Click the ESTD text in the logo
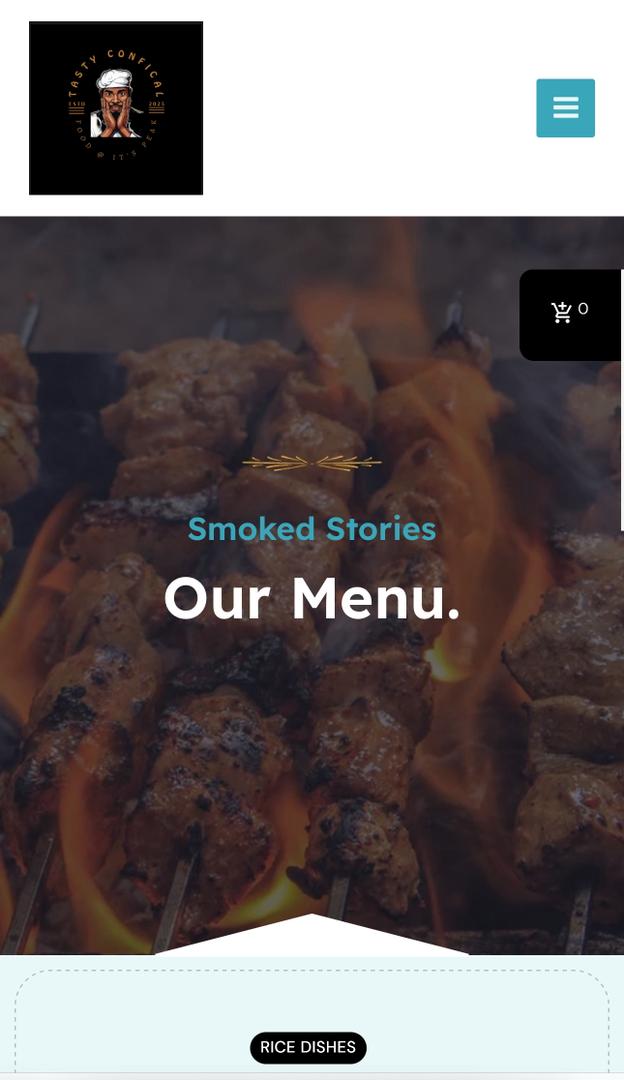Screen dimensions: 624x1080 tap(76, 104)
